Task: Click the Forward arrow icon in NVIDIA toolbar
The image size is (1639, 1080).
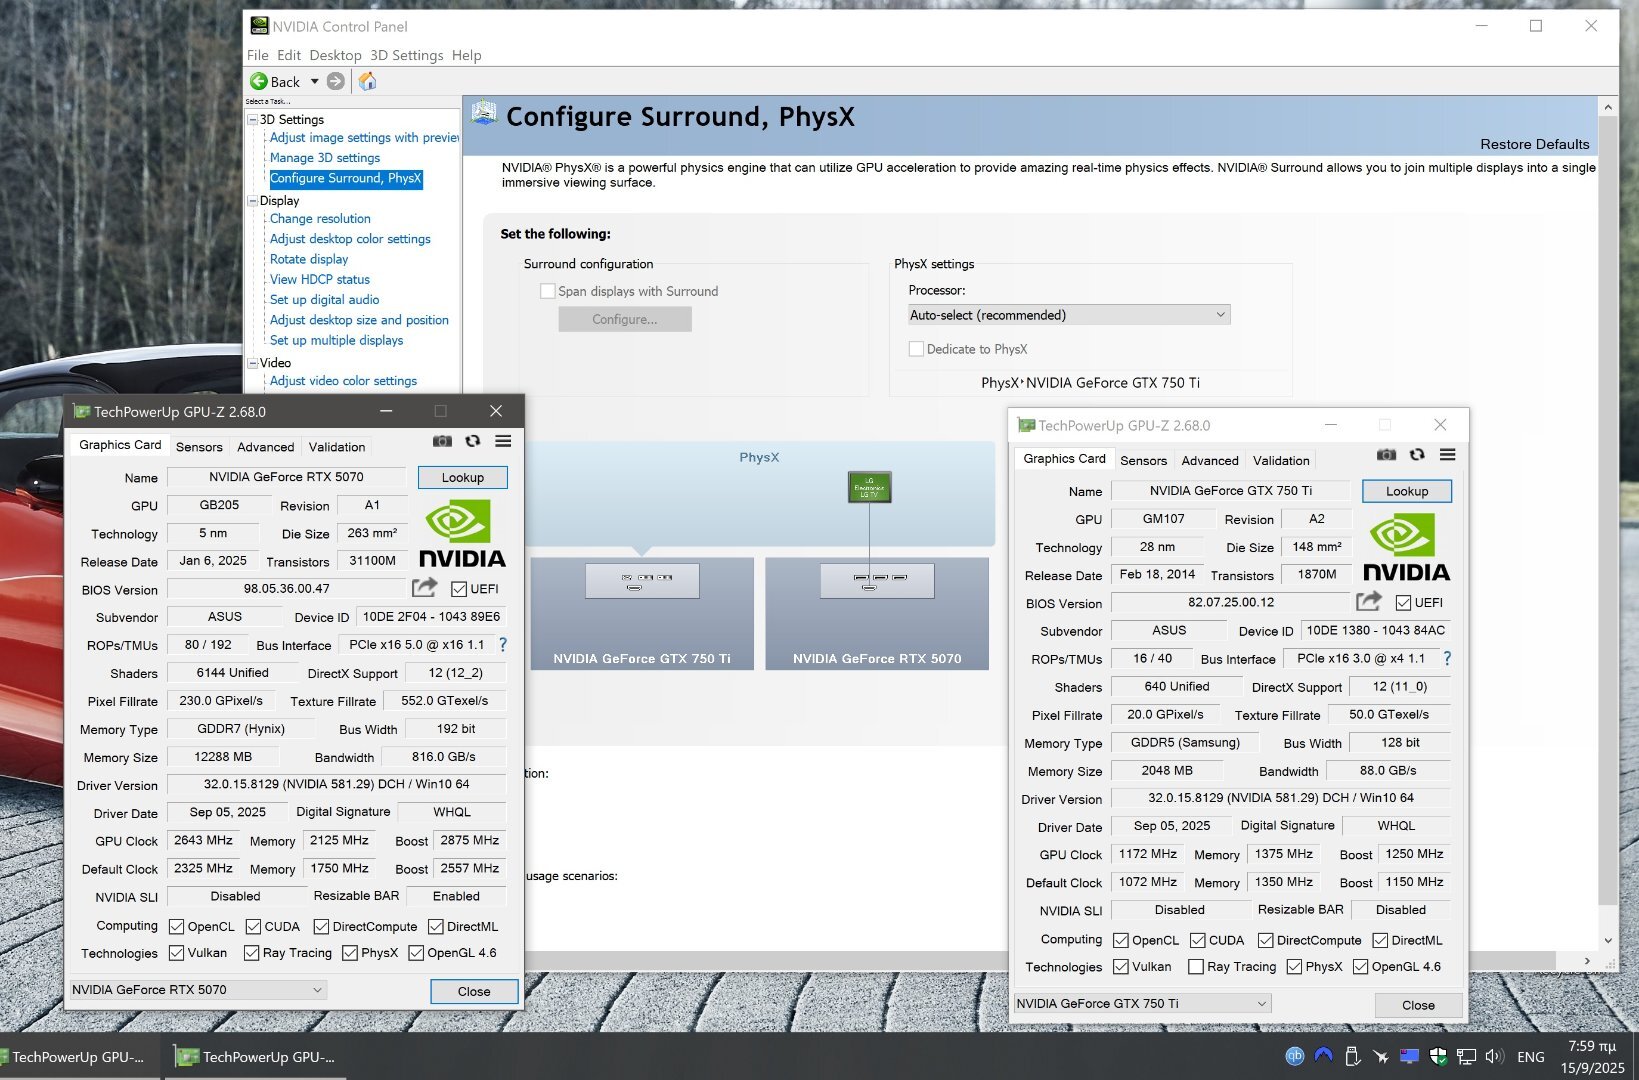Action: (336, 81)
